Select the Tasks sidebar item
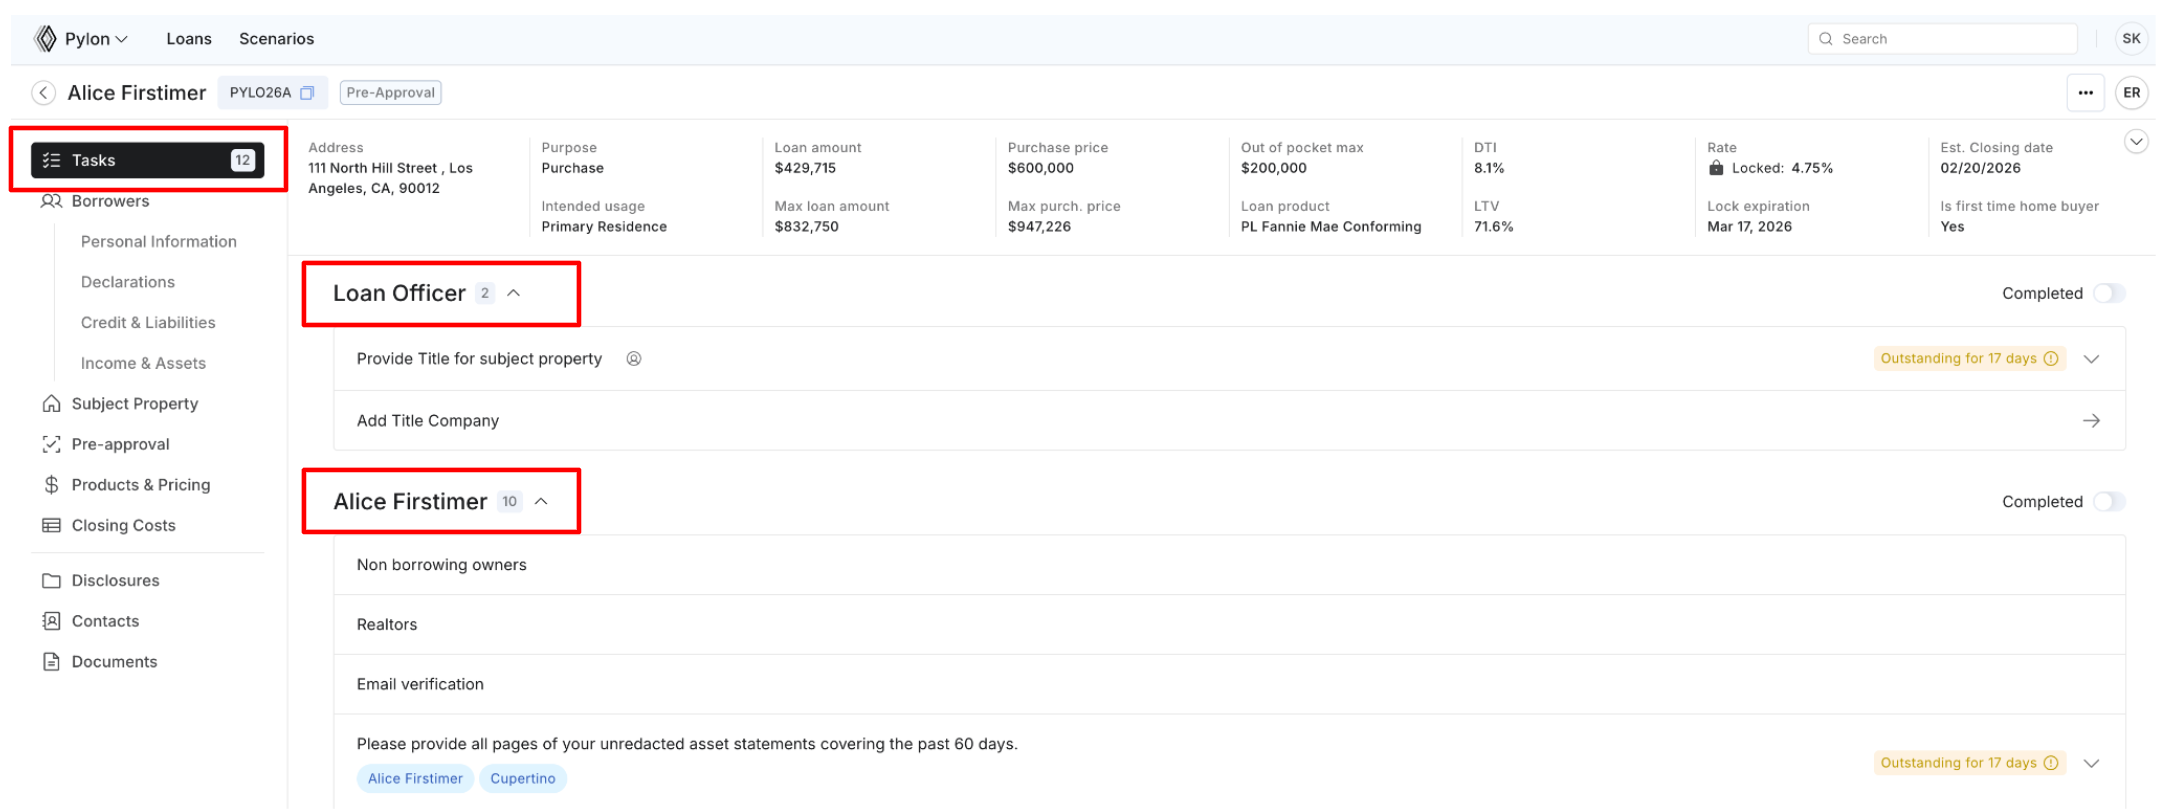This screenshot has width=2160, height=812. tap(147, 160)
